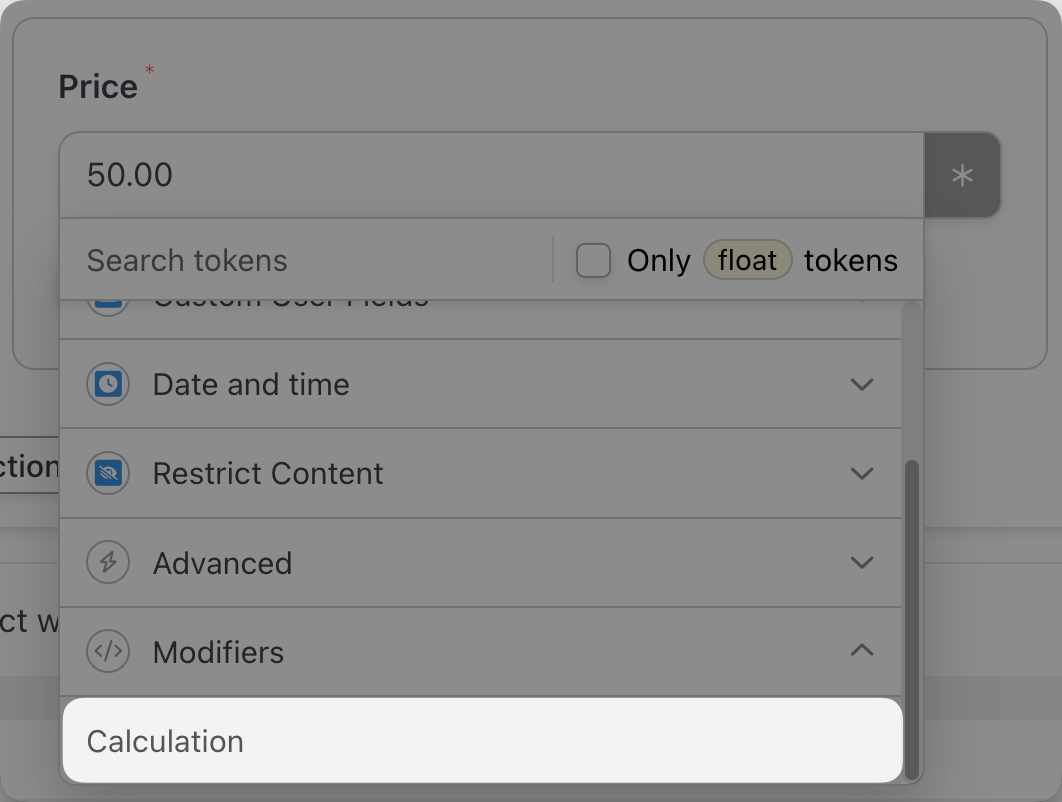Expand the Date and time chevron
The image size is (1062, 802).
(x=861, y=384)
